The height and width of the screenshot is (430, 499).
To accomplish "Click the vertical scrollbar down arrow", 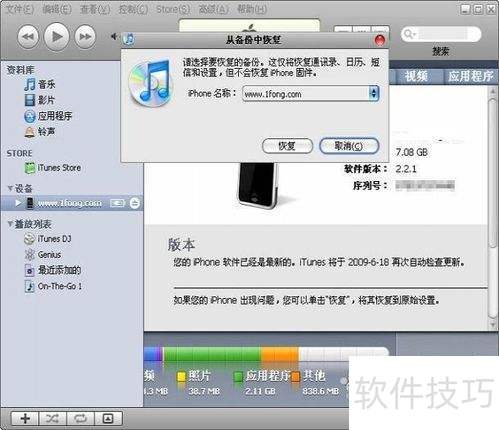I will [x=492, y=324].
